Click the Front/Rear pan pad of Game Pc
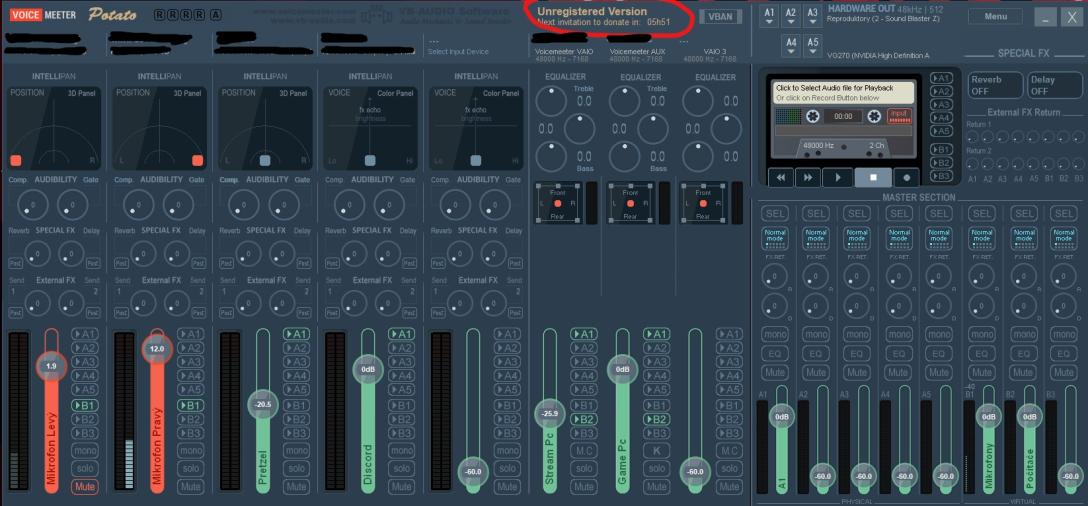 [x=630, y=203]
